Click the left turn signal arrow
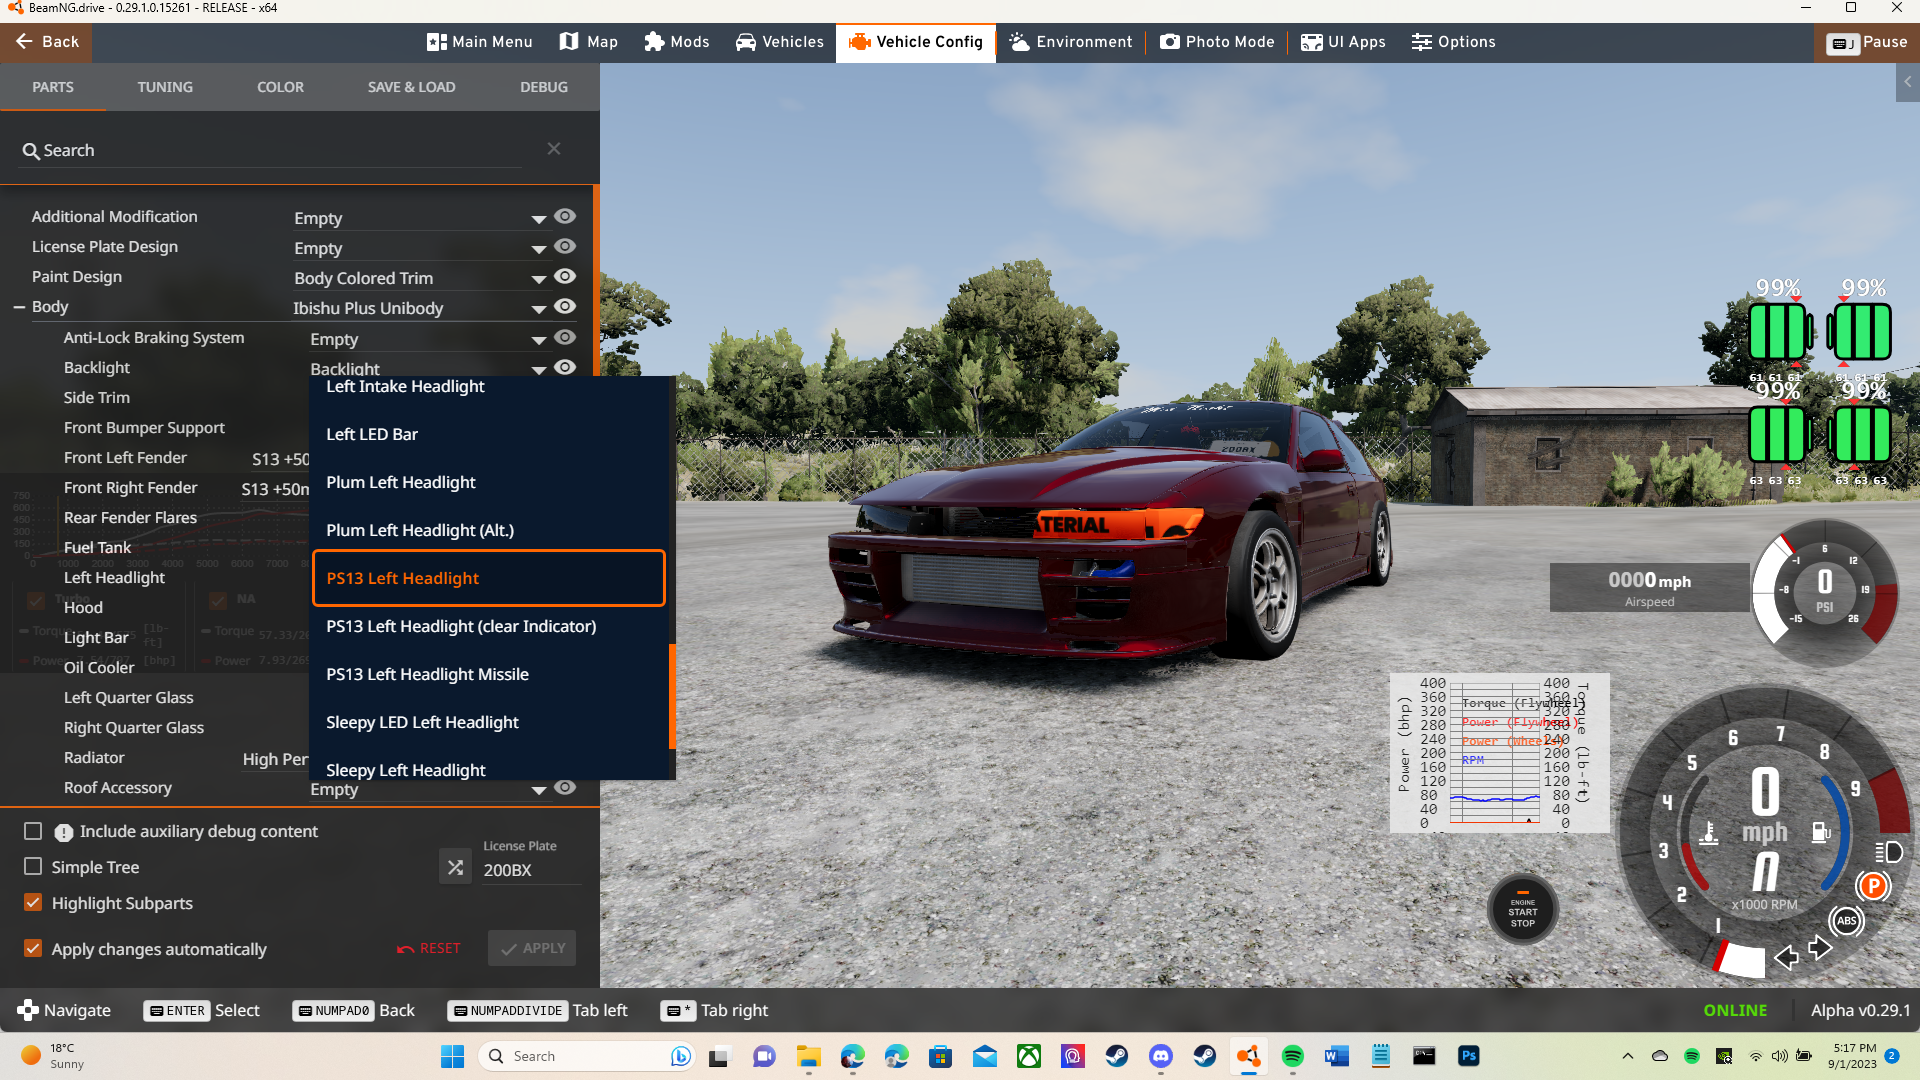 coord(1786,958)
